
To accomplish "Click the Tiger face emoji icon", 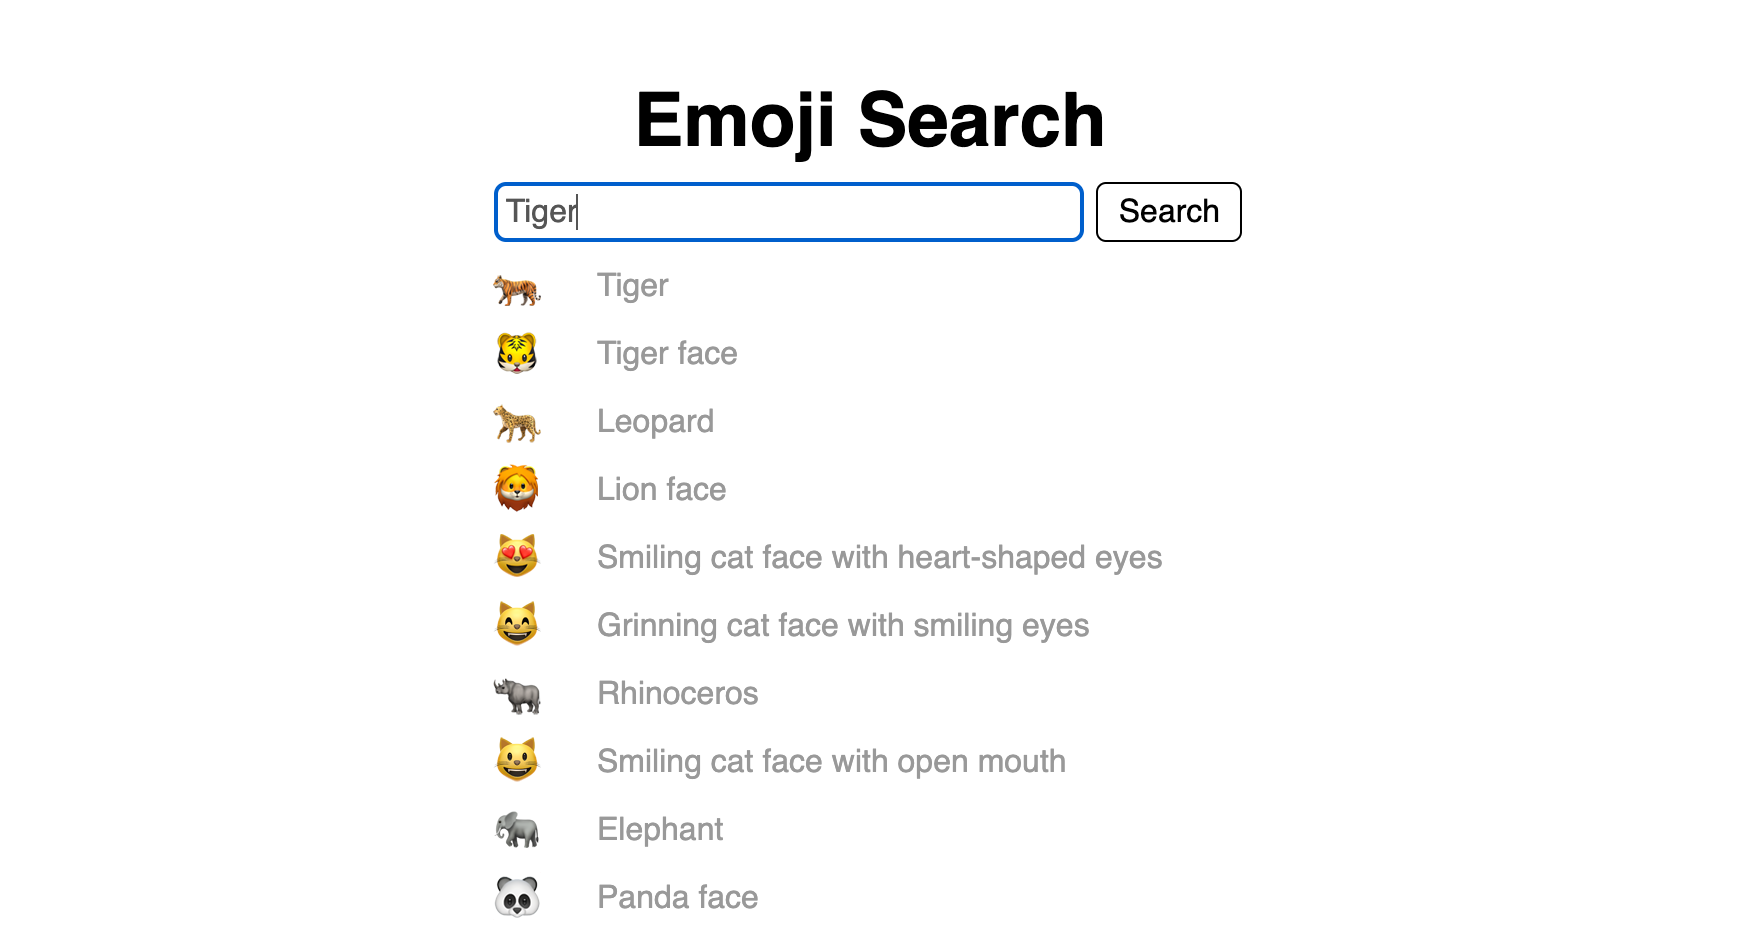I will 518,353.
